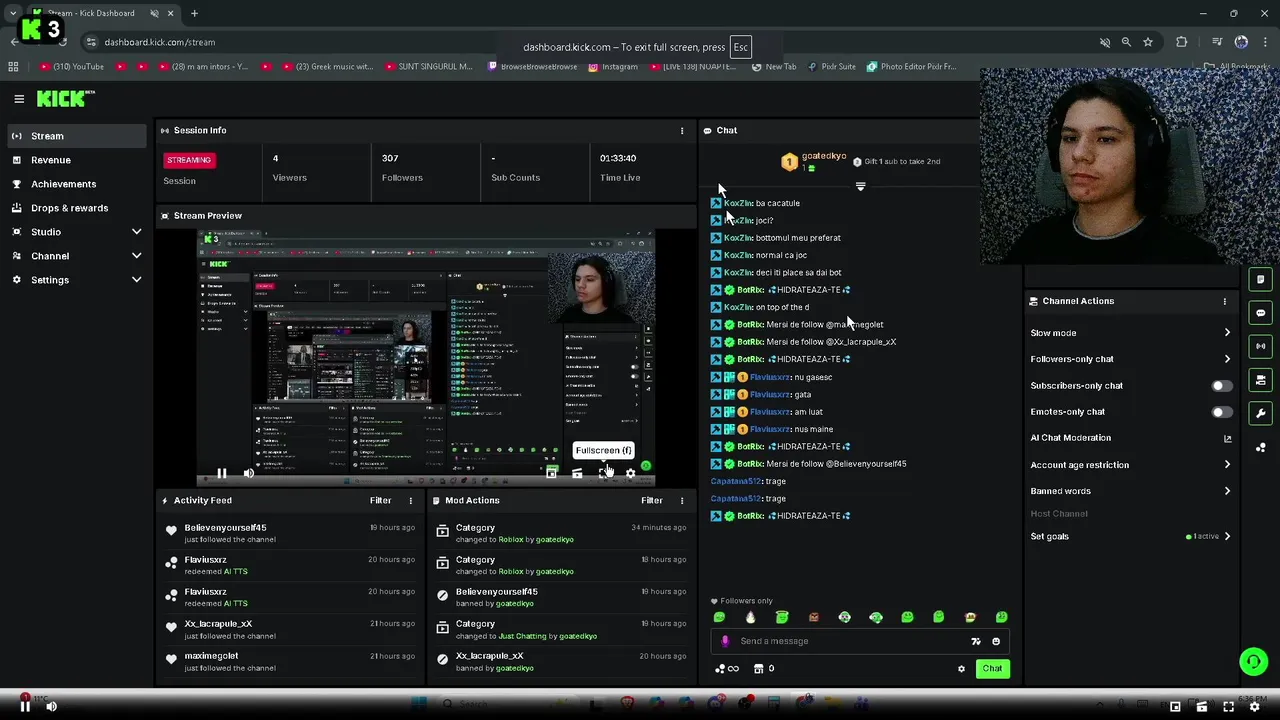This screenshot has height=720, width=1280.
Task: Go to Revenue in the sidebar
Action: coord(75,160)
